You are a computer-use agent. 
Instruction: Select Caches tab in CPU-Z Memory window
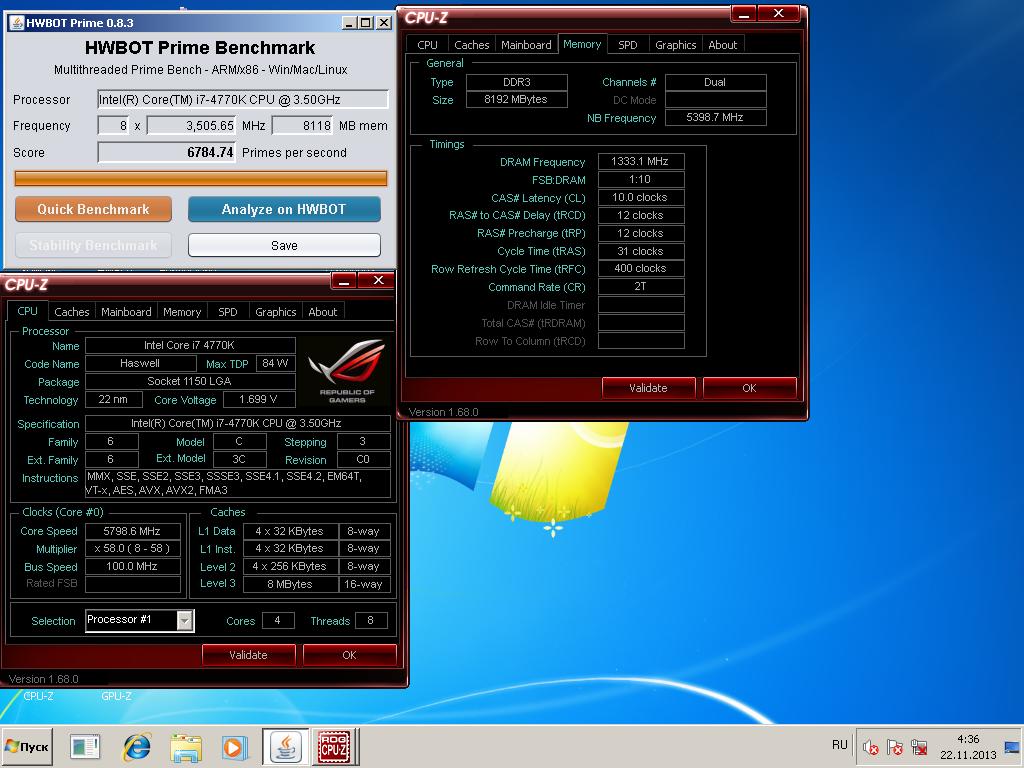[472, 45]
